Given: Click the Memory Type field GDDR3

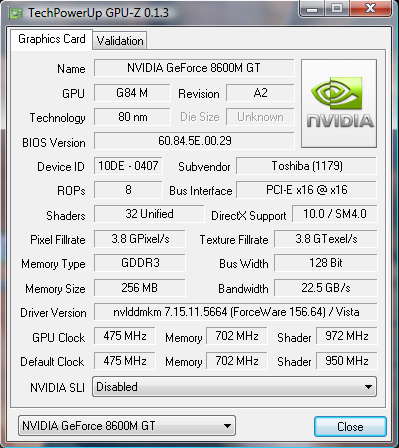Looking at the screenshot, I should pos(140,263).
